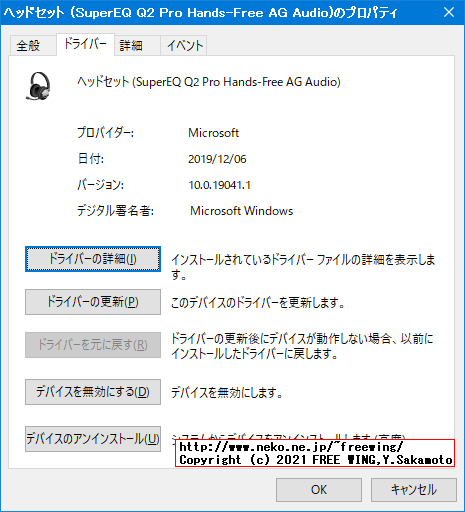Click description デバイスを無効にします。
The width and height of the screenshot is (465, 512).
(x=227, y=393)
